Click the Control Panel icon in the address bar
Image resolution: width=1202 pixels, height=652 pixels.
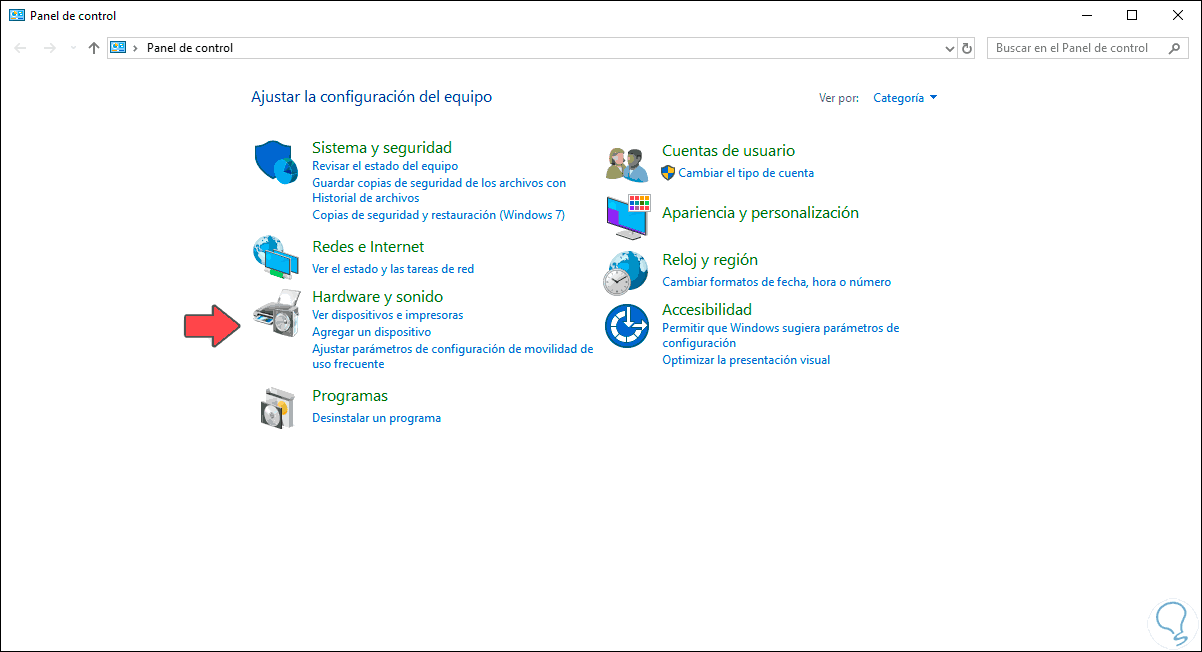click(118, 48)
